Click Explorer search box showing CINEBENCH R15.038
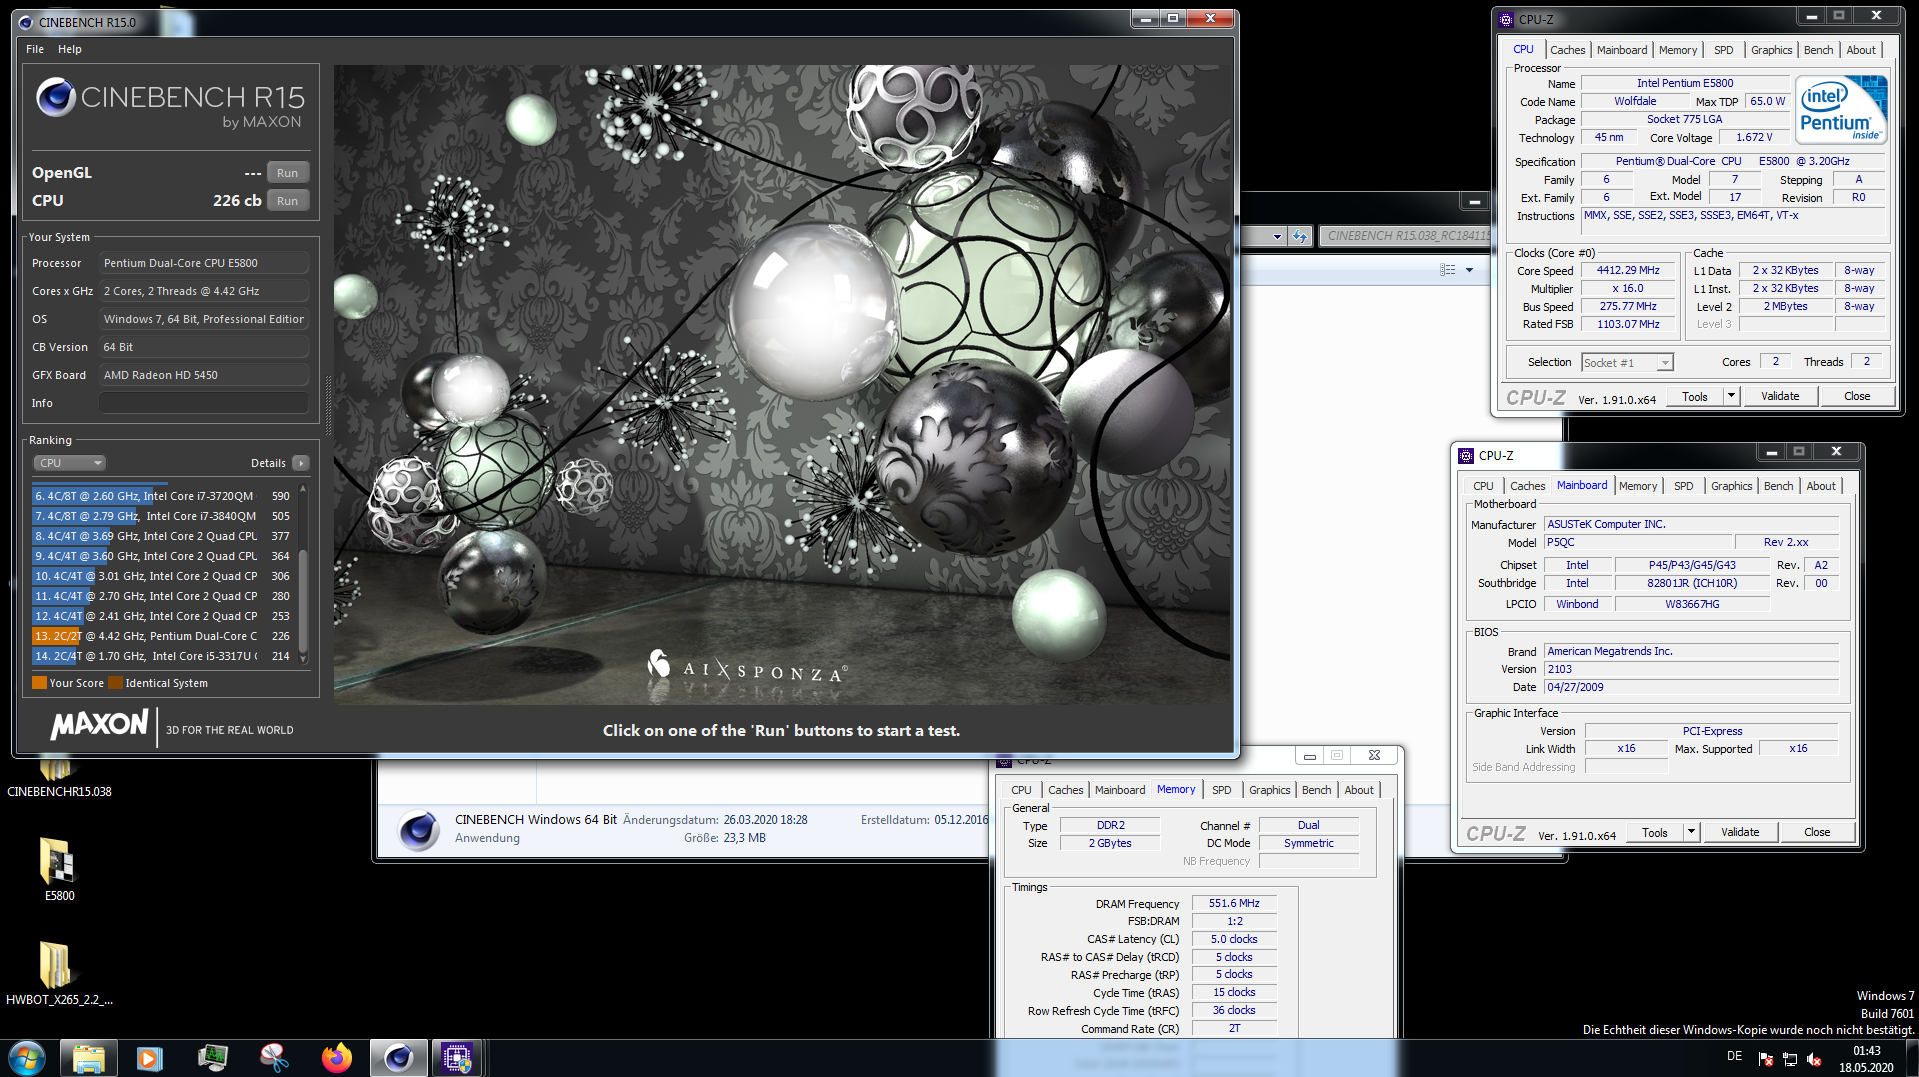1919x1077 pixels. (x=1405, y=236)
